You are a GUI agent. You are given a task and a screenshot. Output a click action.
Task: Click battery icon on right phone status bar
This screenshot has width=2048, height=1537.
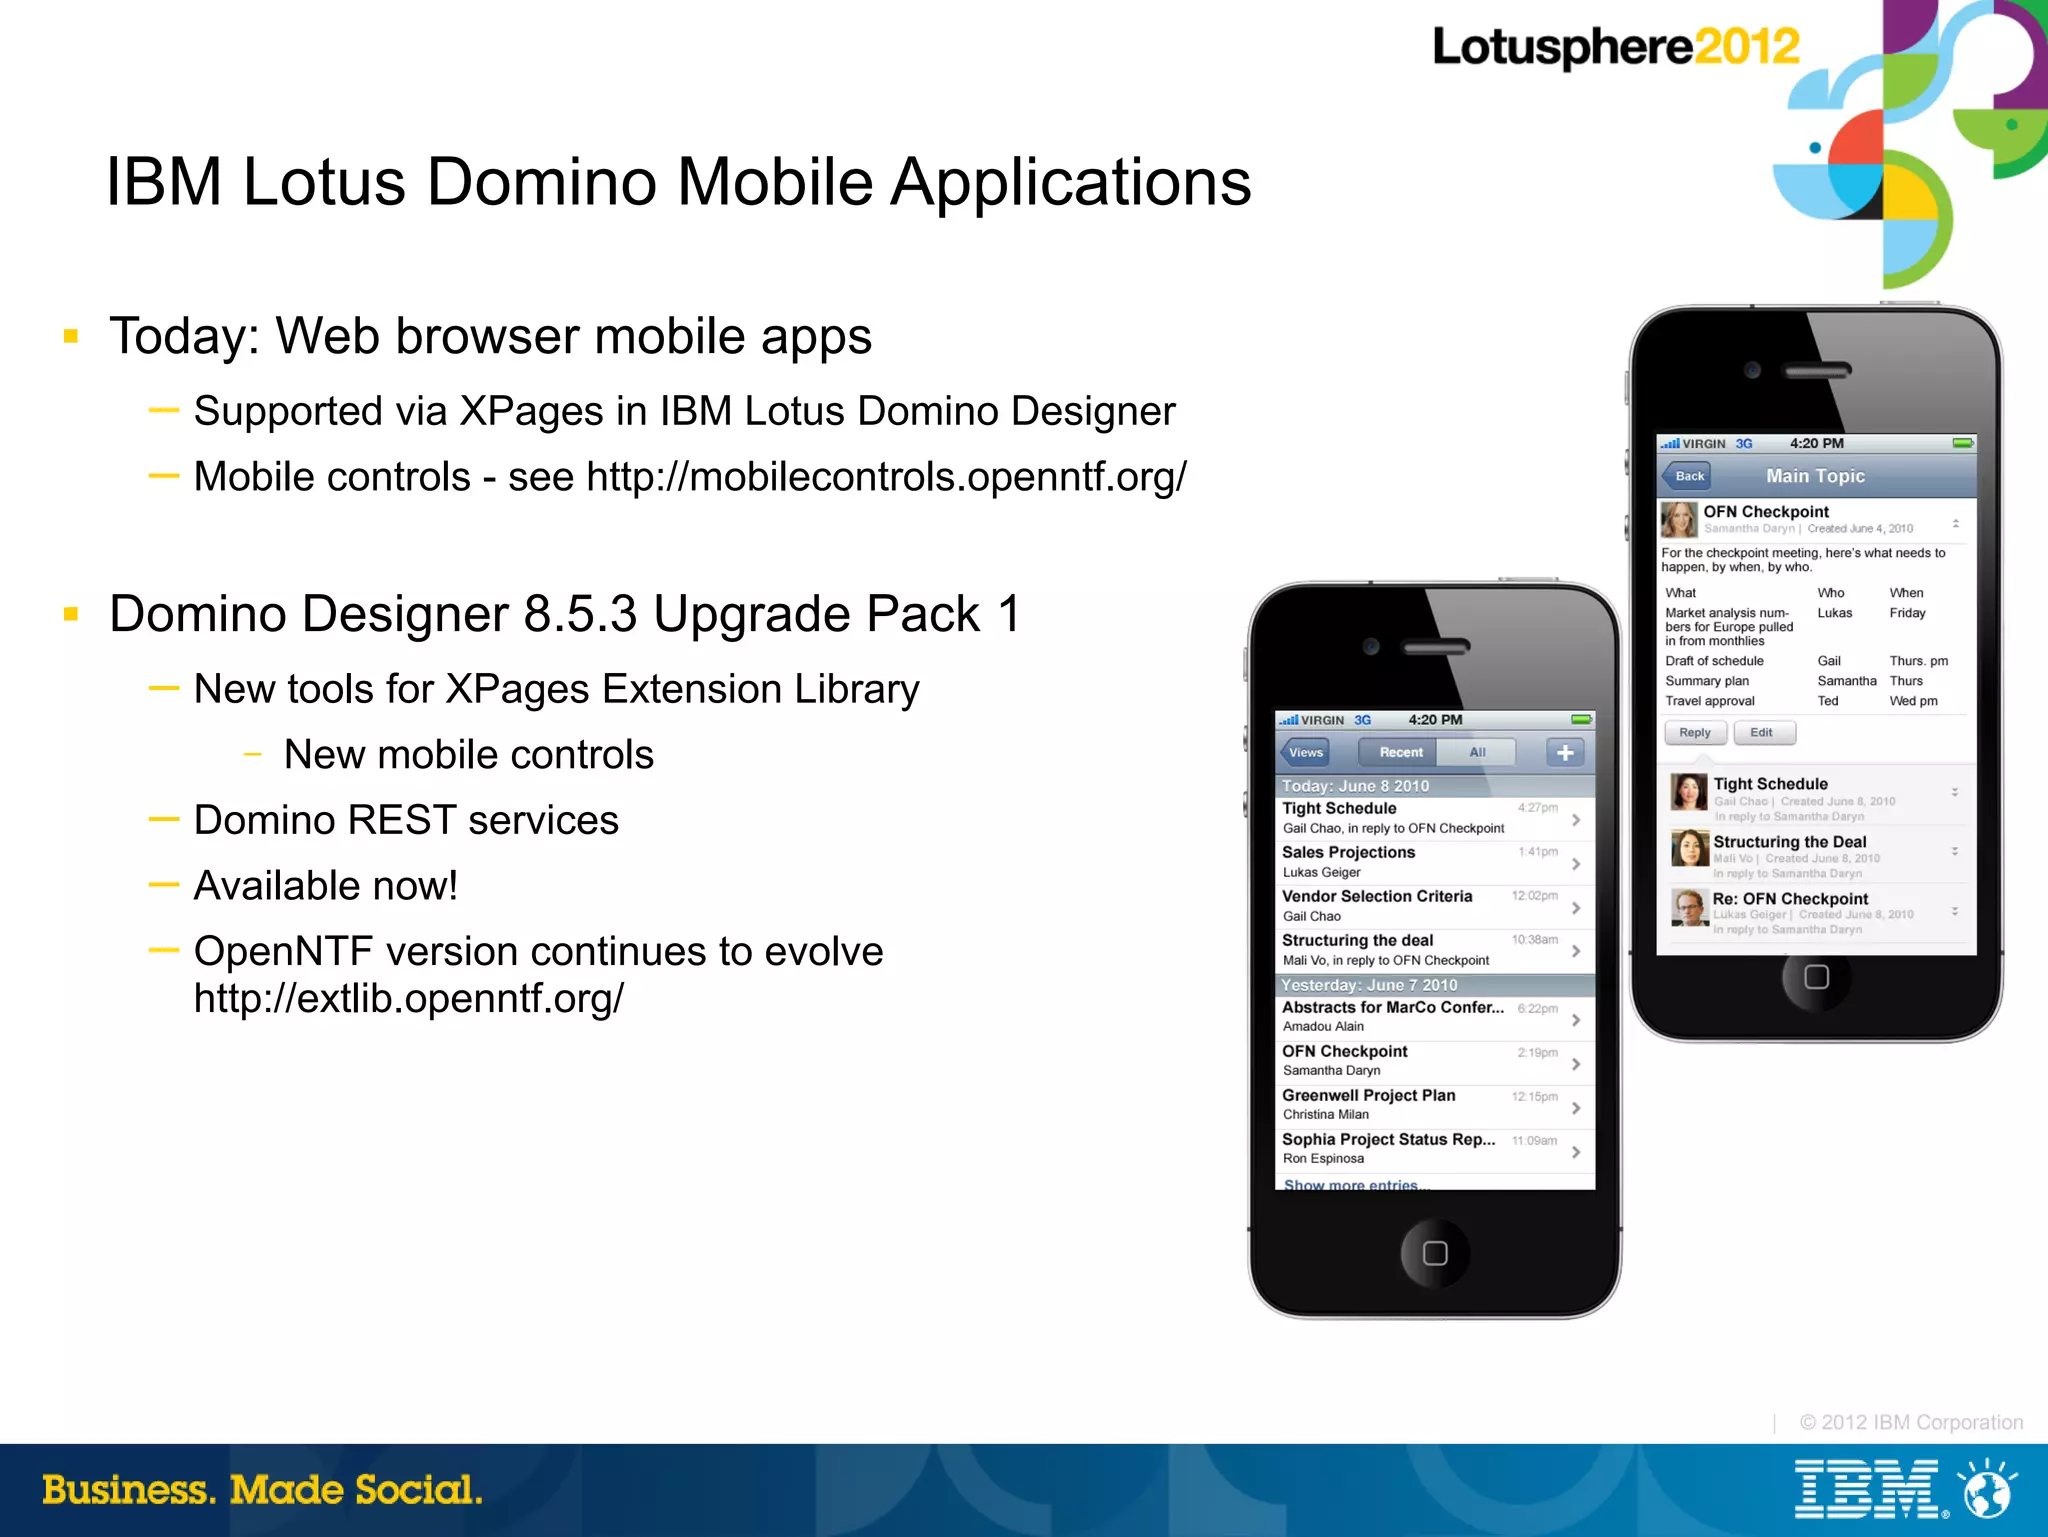coord(1962,443)
